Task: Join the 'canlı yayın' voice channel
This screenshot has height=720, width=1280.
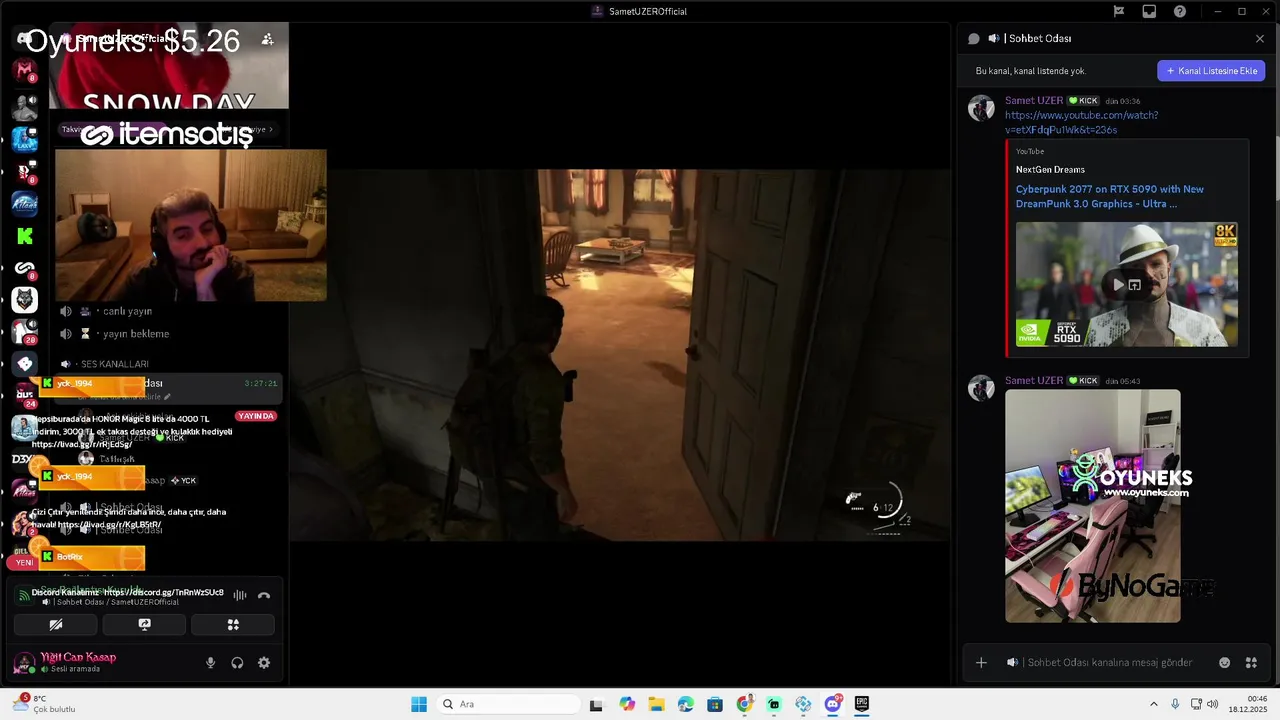Action: (126, 311)
